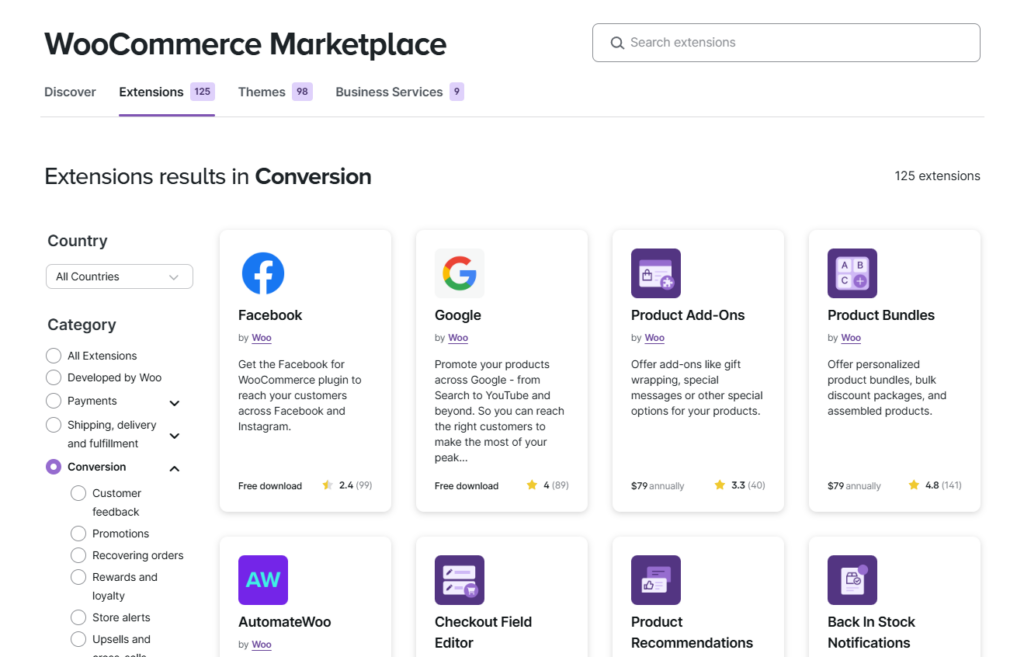Click Woo link under Facebook
The width and height of the screenshot is (1024, 657).
[261, 338]
